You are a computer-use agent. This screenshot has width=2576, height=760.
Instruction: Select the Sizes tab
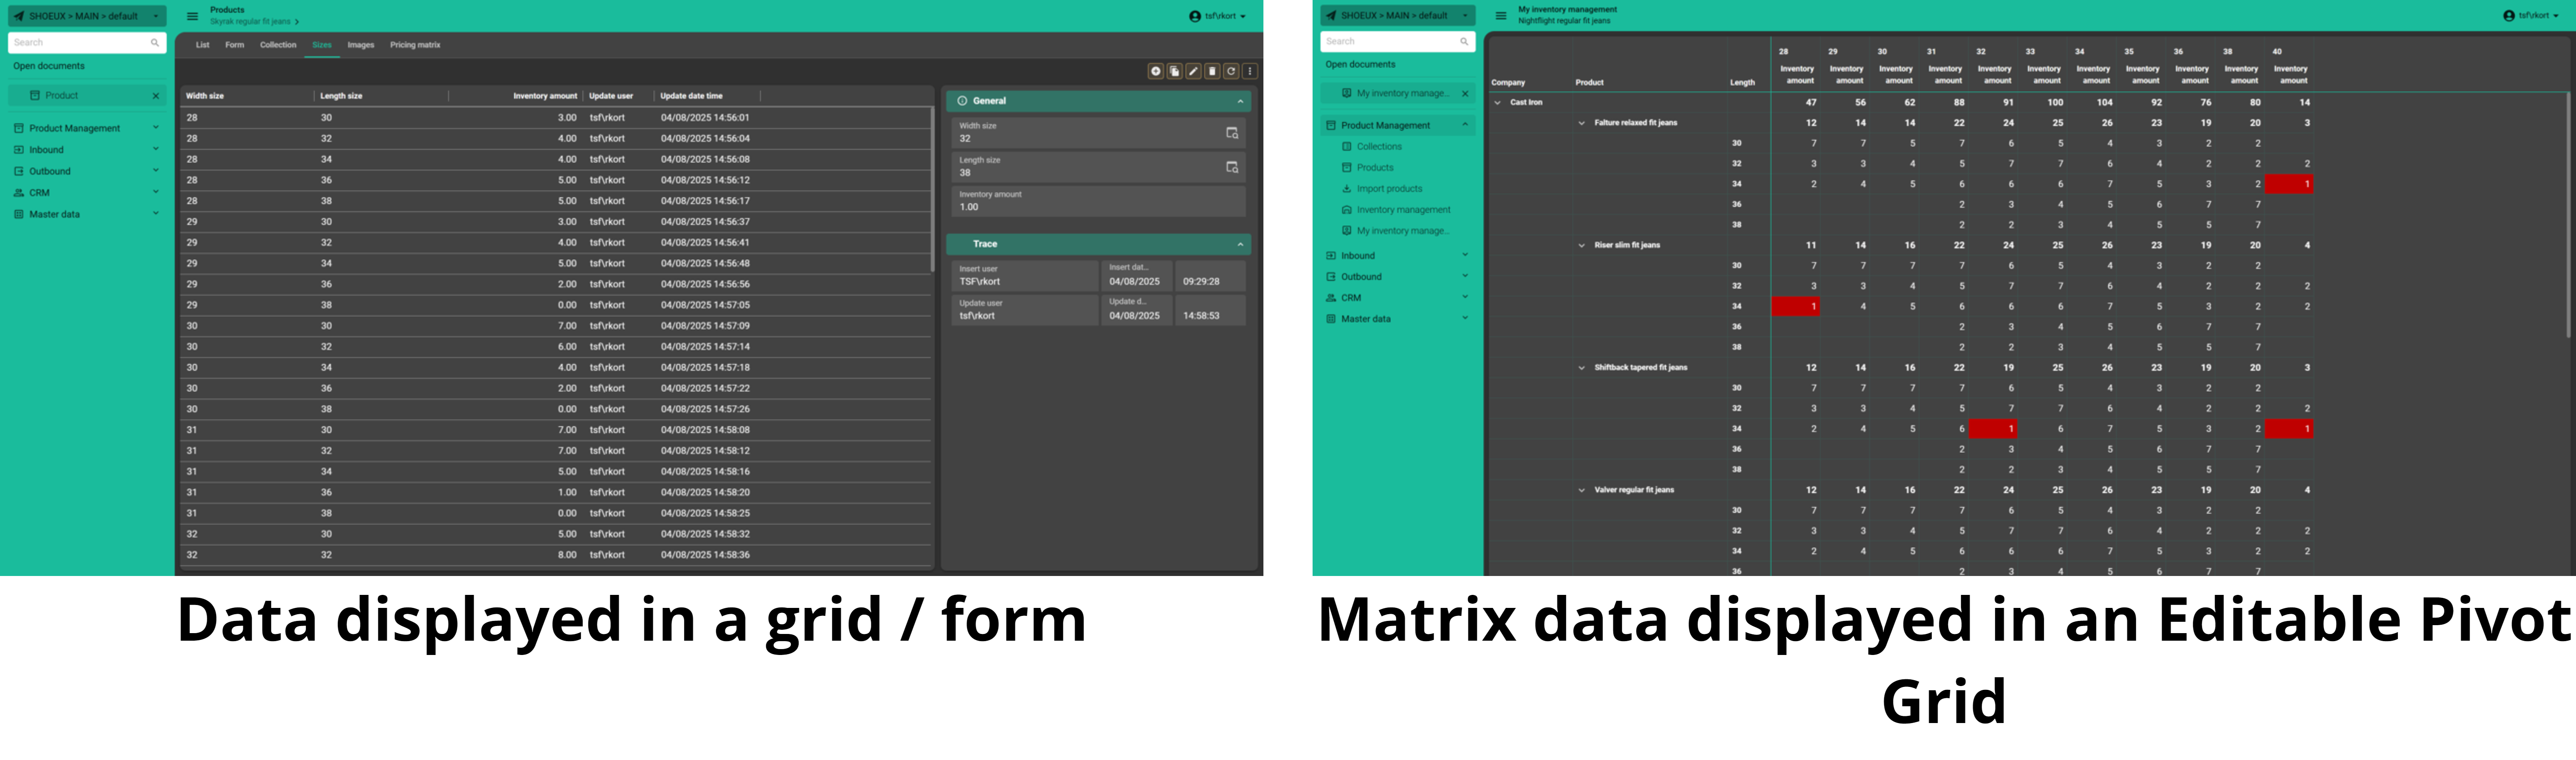click(x=321, y=45)
